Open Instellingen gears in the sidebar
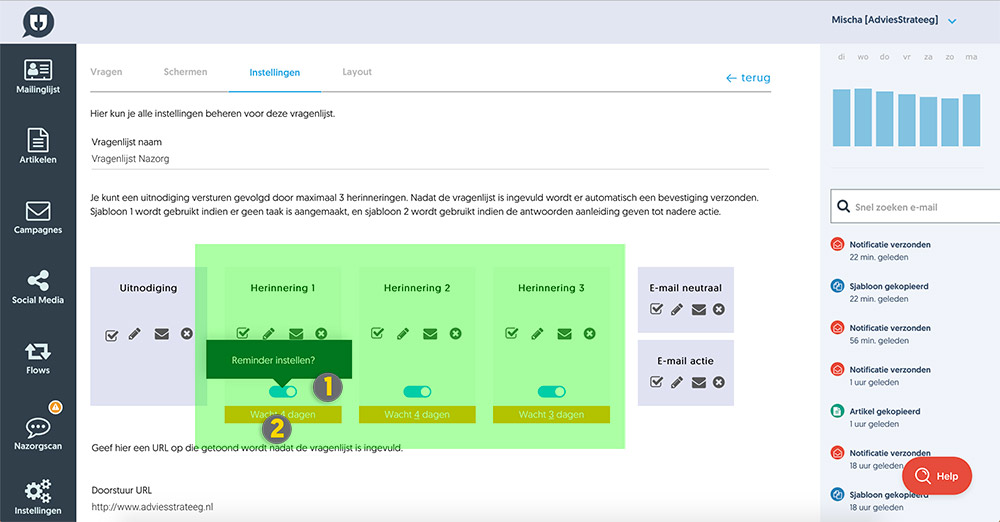 tap(38, 497)
